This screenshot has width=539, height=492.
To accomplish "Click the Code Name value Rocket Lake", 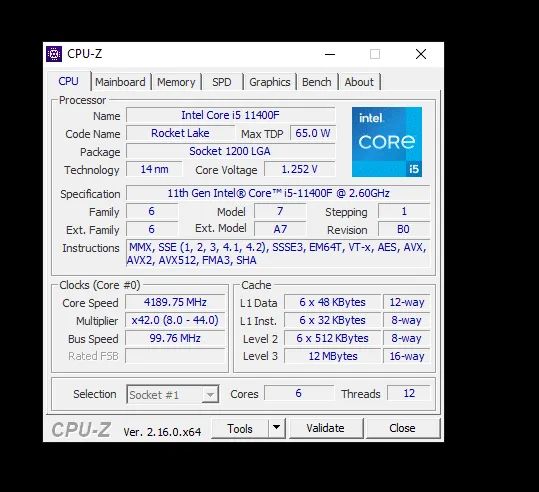I will tap(180, 133).
